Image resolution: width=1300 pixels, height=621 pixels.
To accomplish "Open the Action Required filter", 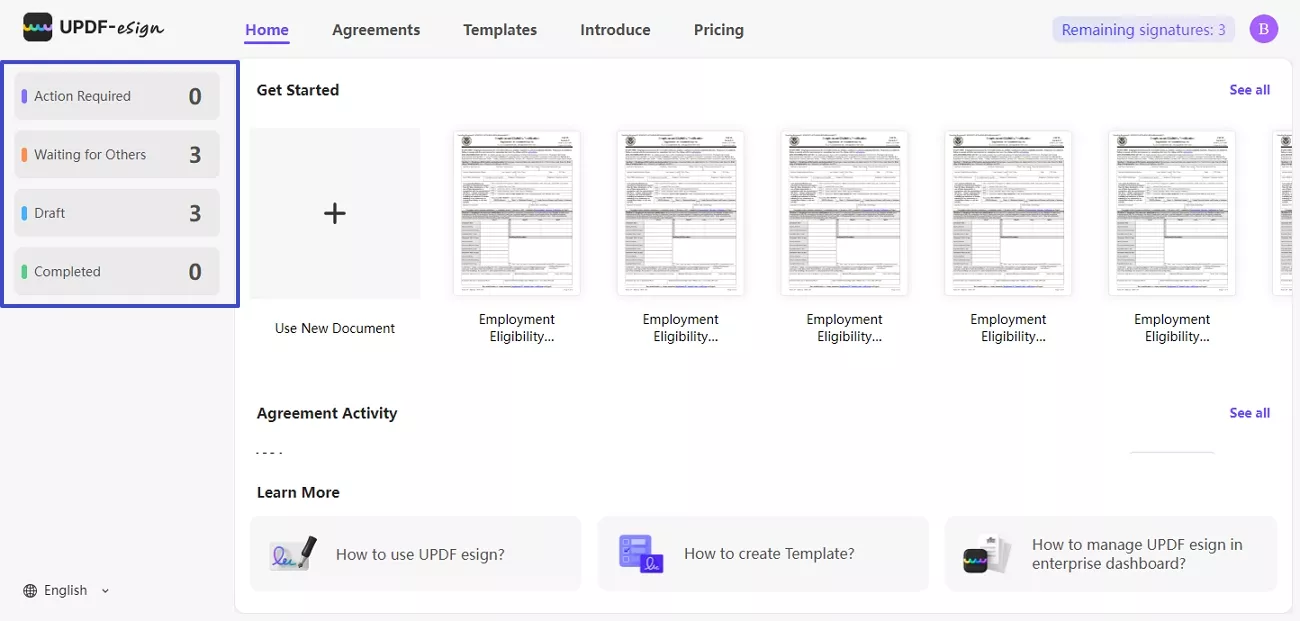I will coord(117,96).
